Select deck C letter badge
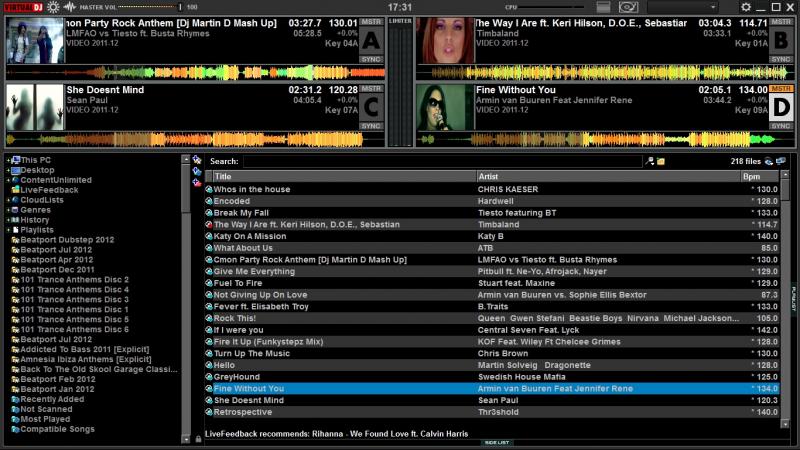The width and height of the screenshot is (800, 450). 371,108
